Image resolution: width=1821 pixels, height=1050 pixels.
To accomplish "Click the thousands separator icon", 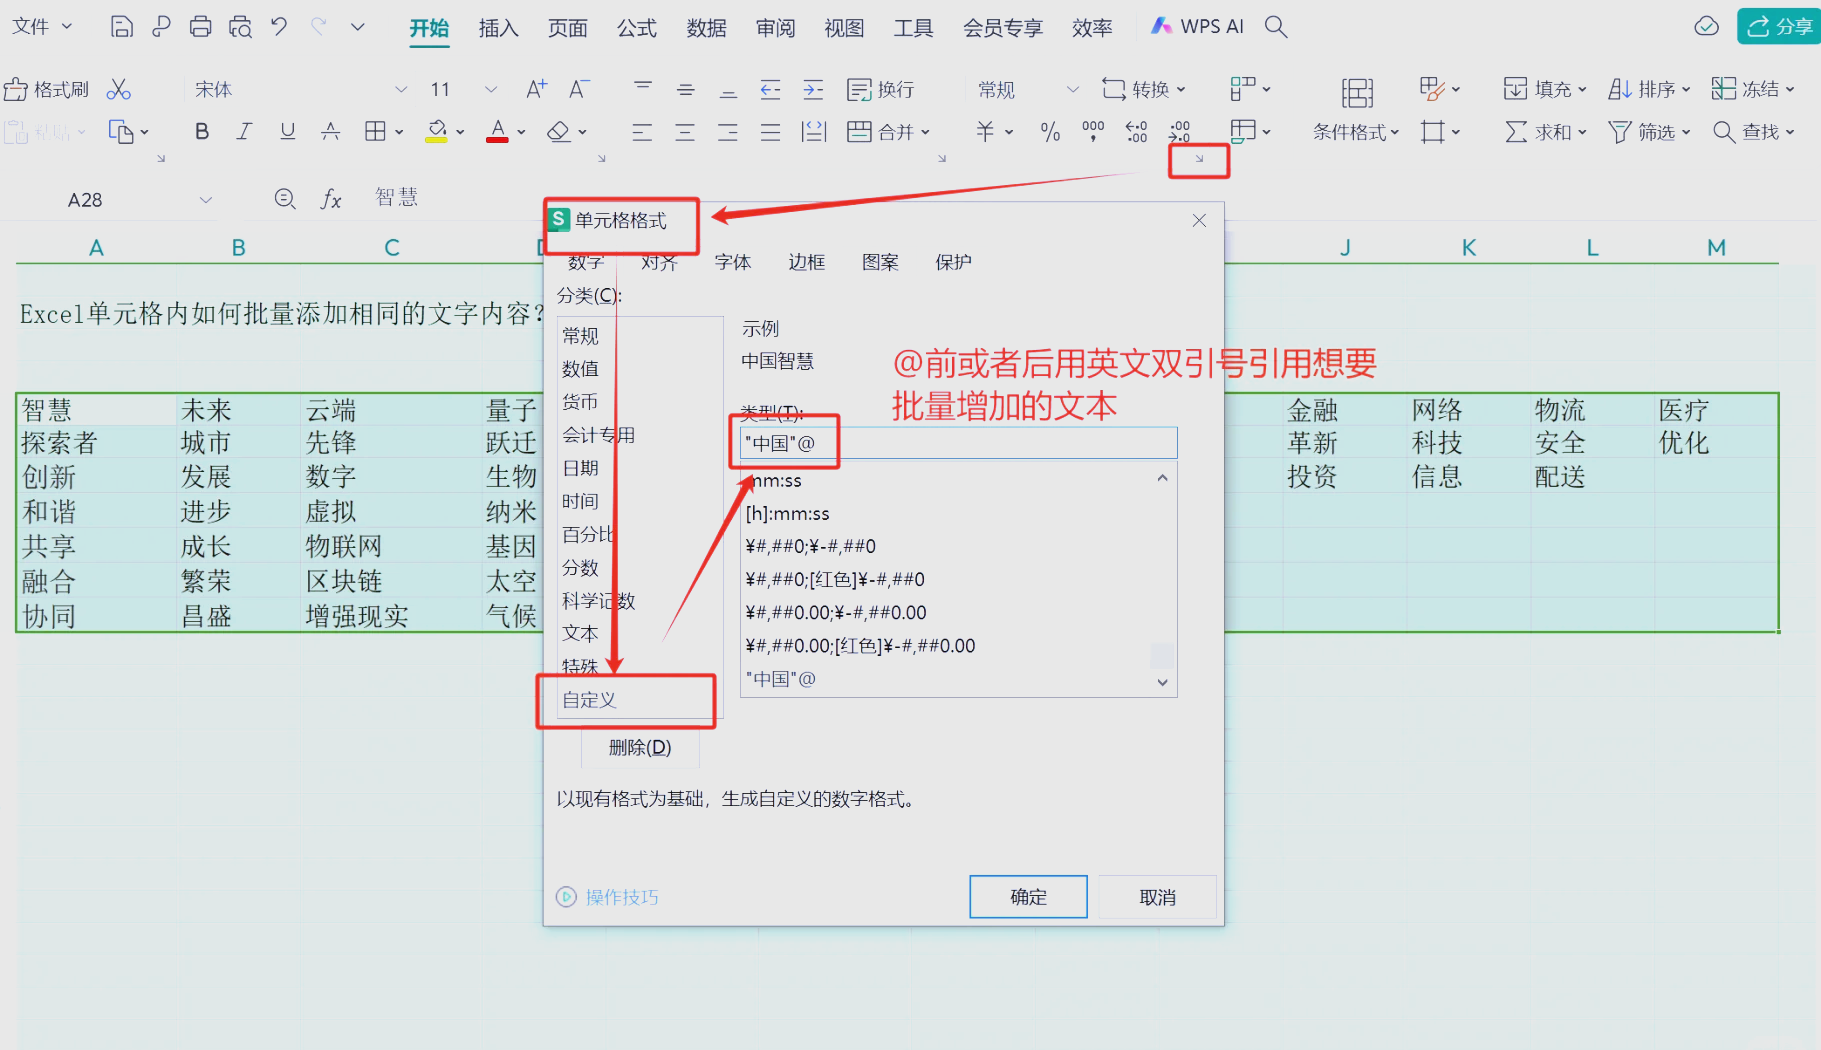I will [x=1093, y=131].
